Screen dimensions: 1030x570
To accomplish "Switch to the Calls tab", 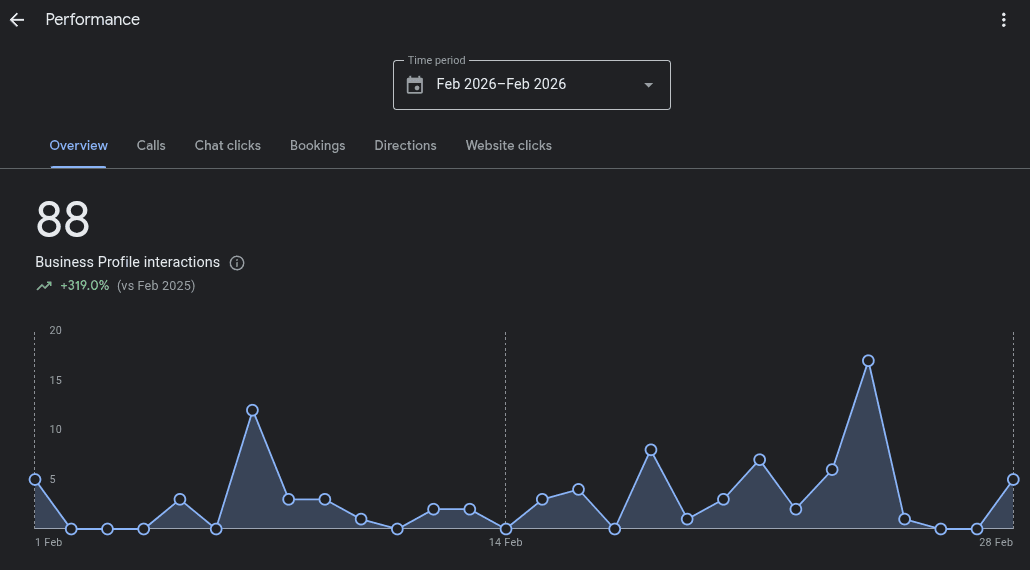I will tap(151, 146).
